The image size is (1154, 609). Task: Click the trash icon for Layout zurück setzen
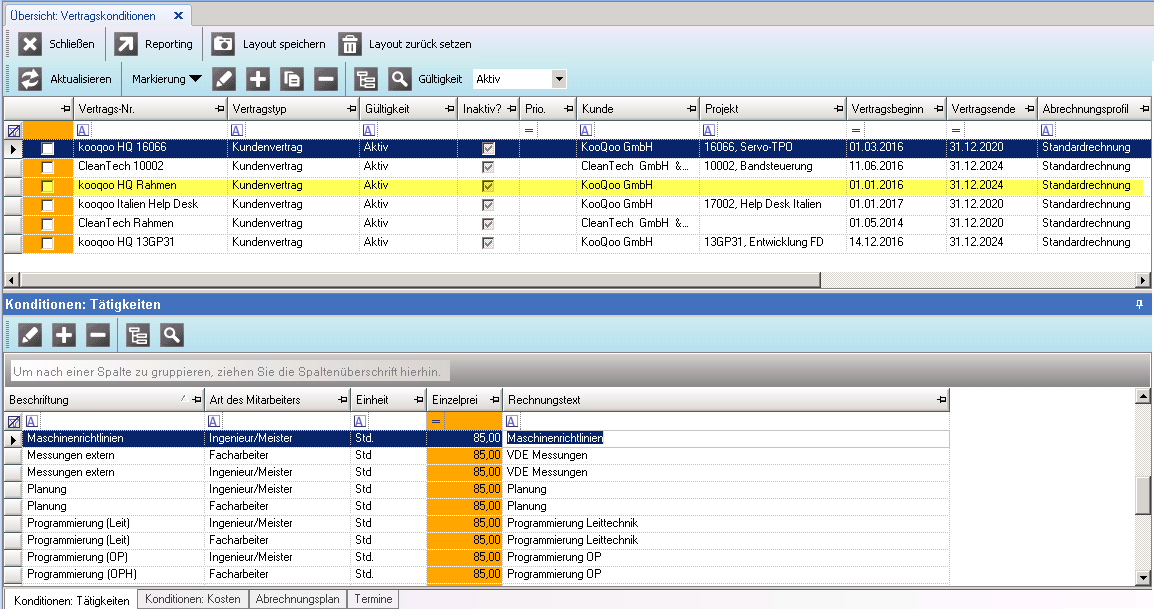pyautogui.click(x=349, y=44)
